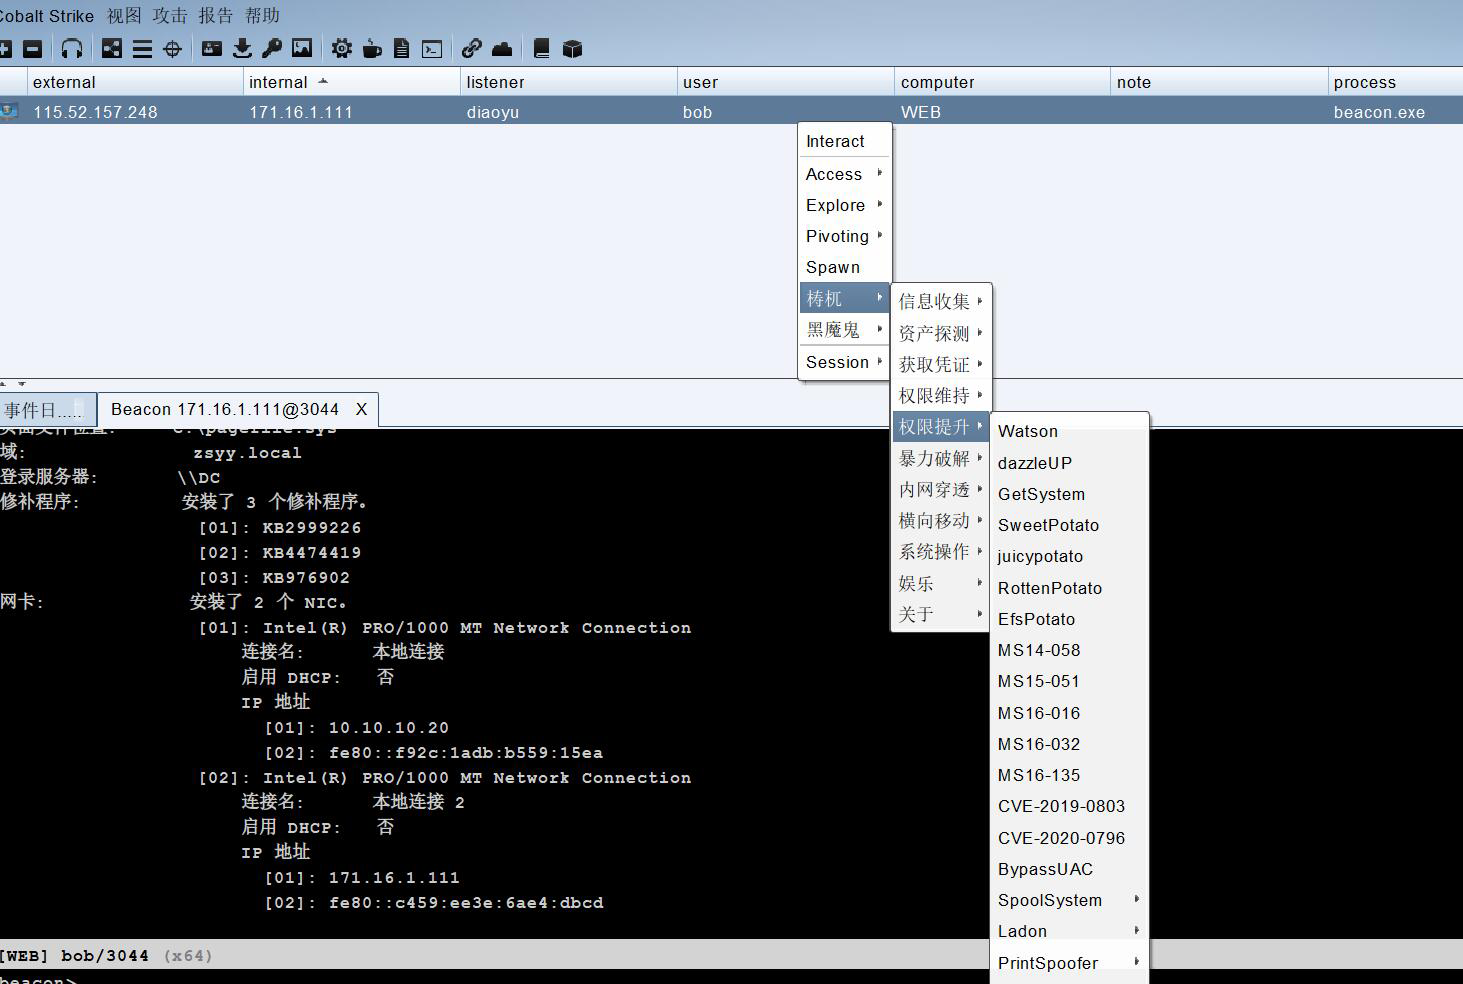The height and width of the screenshot is (984, 1463).
Task: Open the 权限维持 submenu
Action: click(940, 395)
